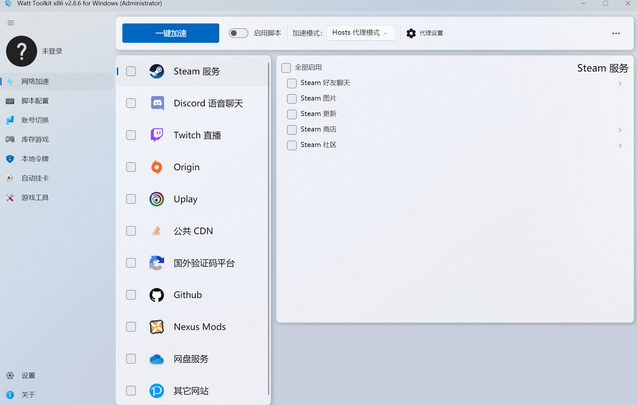Click the 代理设置 label
This screenshot has height=405, width=637.
[431, 33]
